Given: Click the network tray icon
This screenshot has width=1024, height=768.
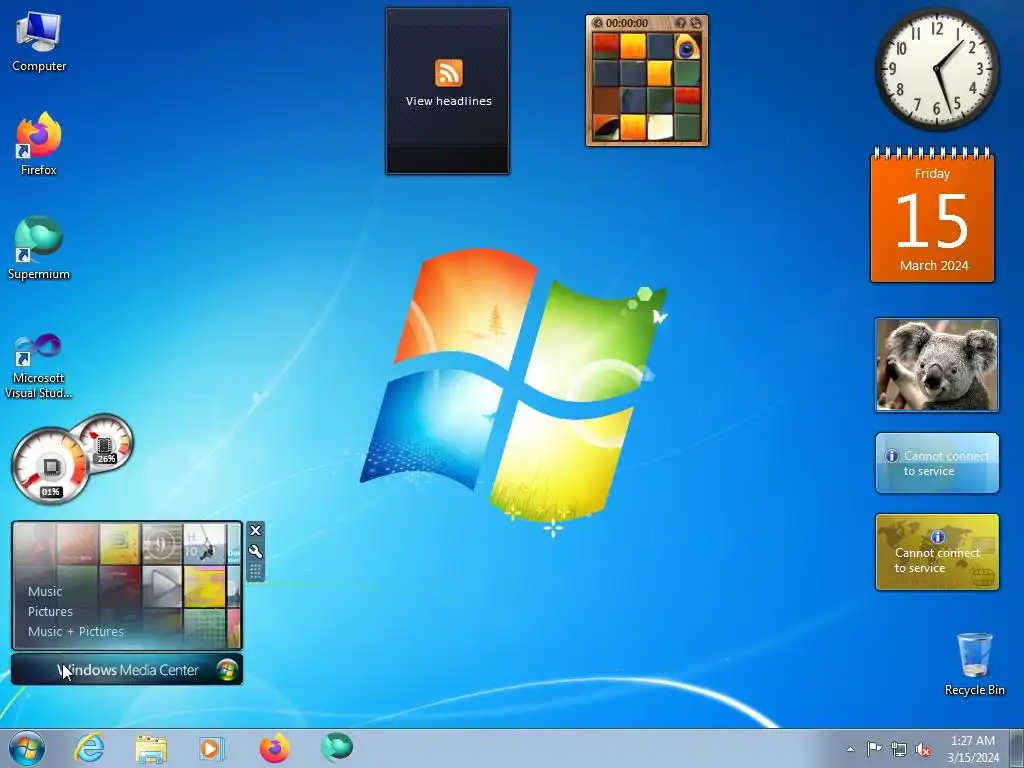Looking at the screenshot, I should coord(899,749).
